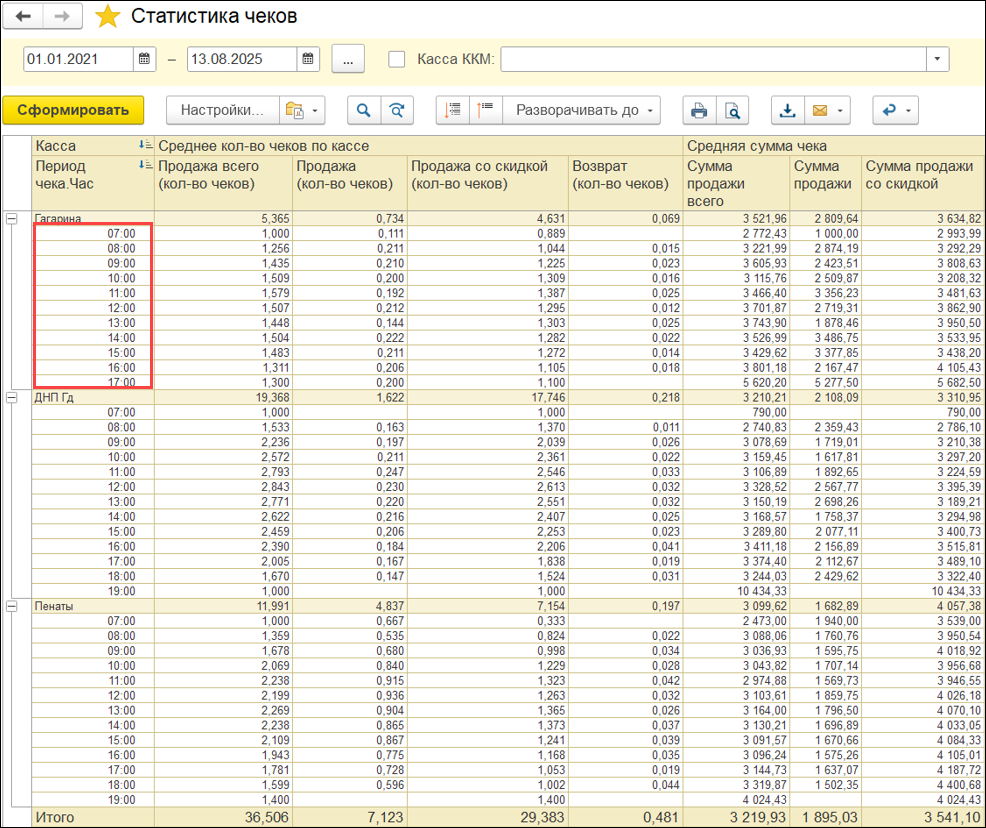Click the back navigation arrow

click(25, 17)
